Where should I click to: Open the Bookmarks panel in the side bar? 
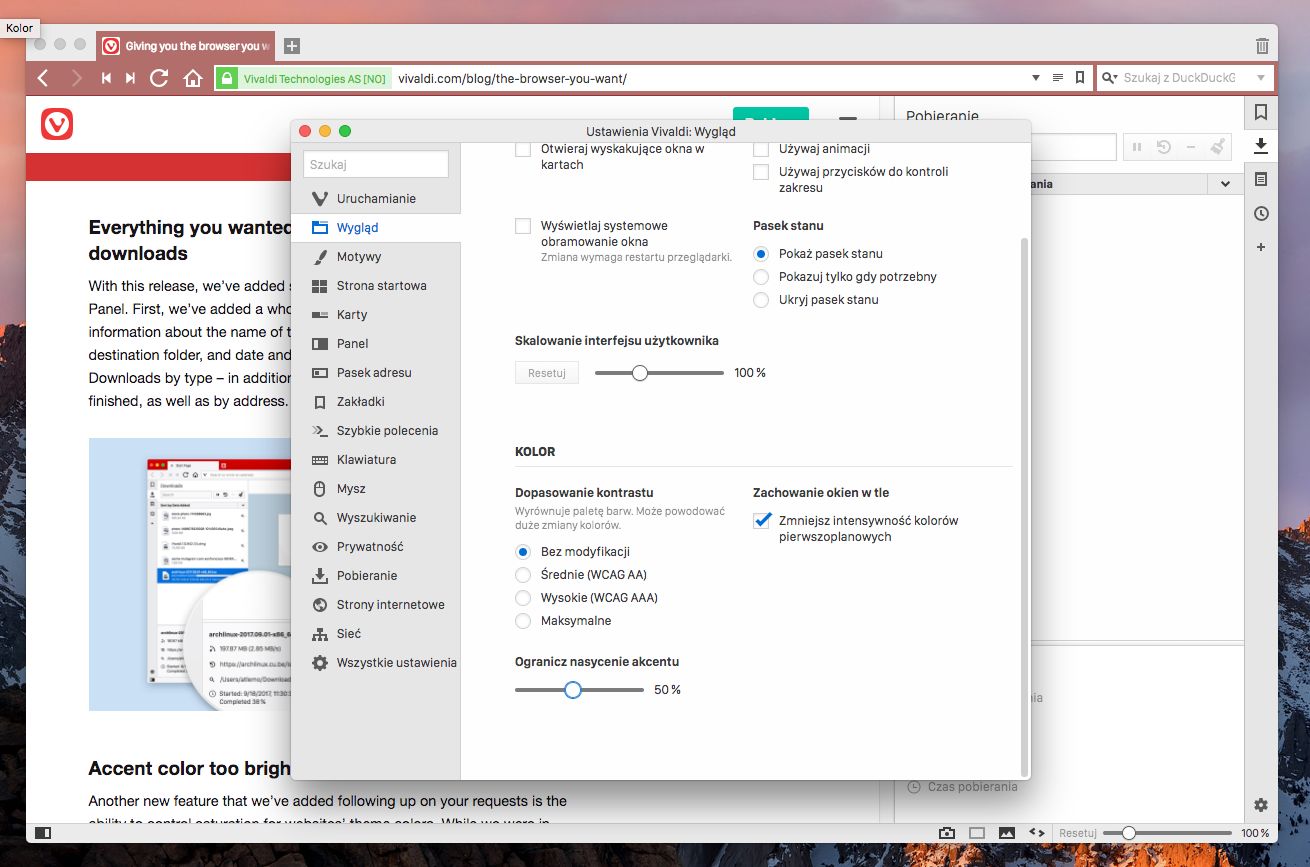pos(1261,112)
